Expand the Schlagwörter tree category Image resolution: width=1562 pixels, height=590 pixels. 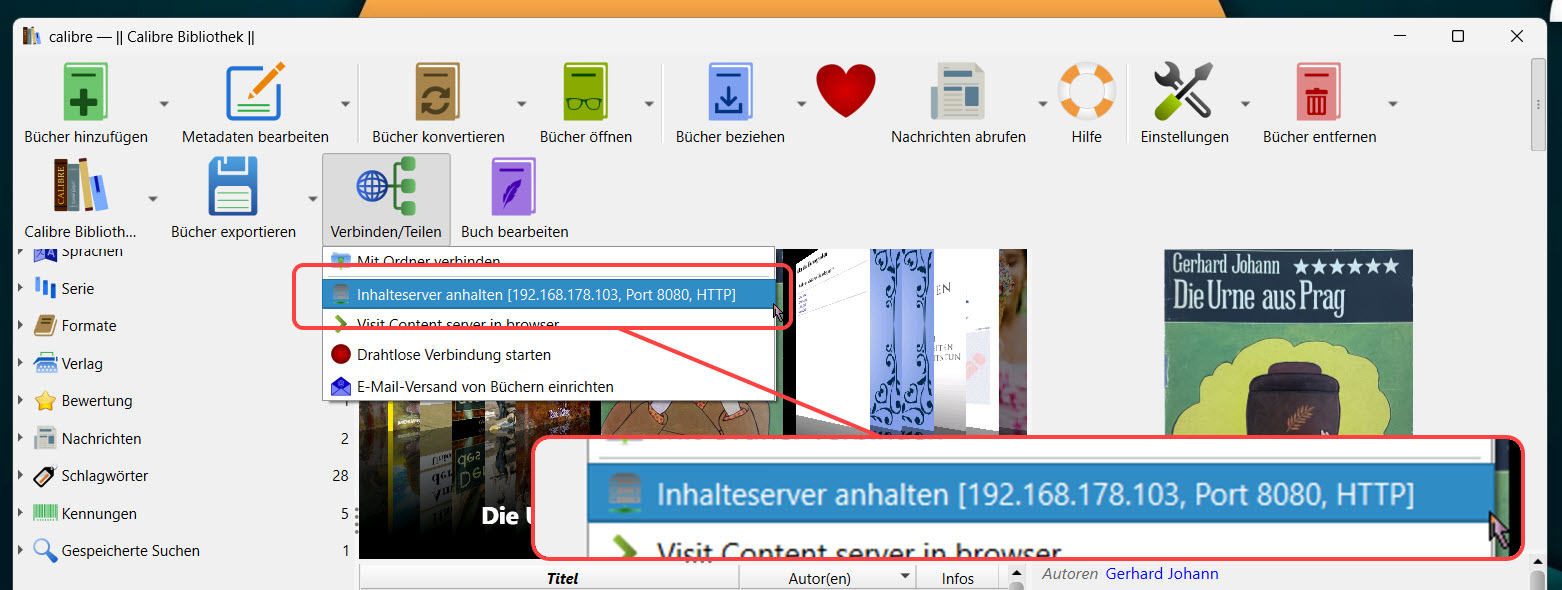[x=20, y=476]
